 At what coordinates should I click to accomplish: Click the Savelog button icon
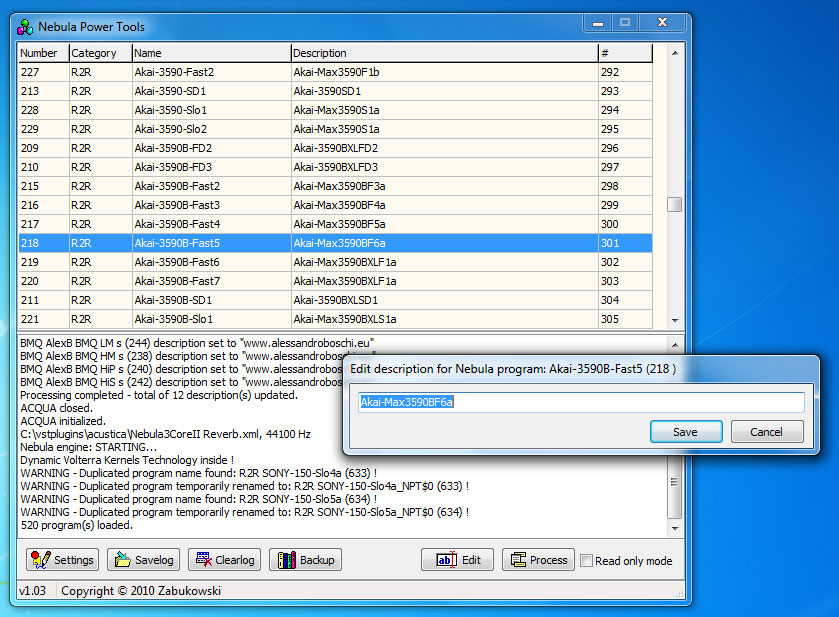tap(121, 560)
